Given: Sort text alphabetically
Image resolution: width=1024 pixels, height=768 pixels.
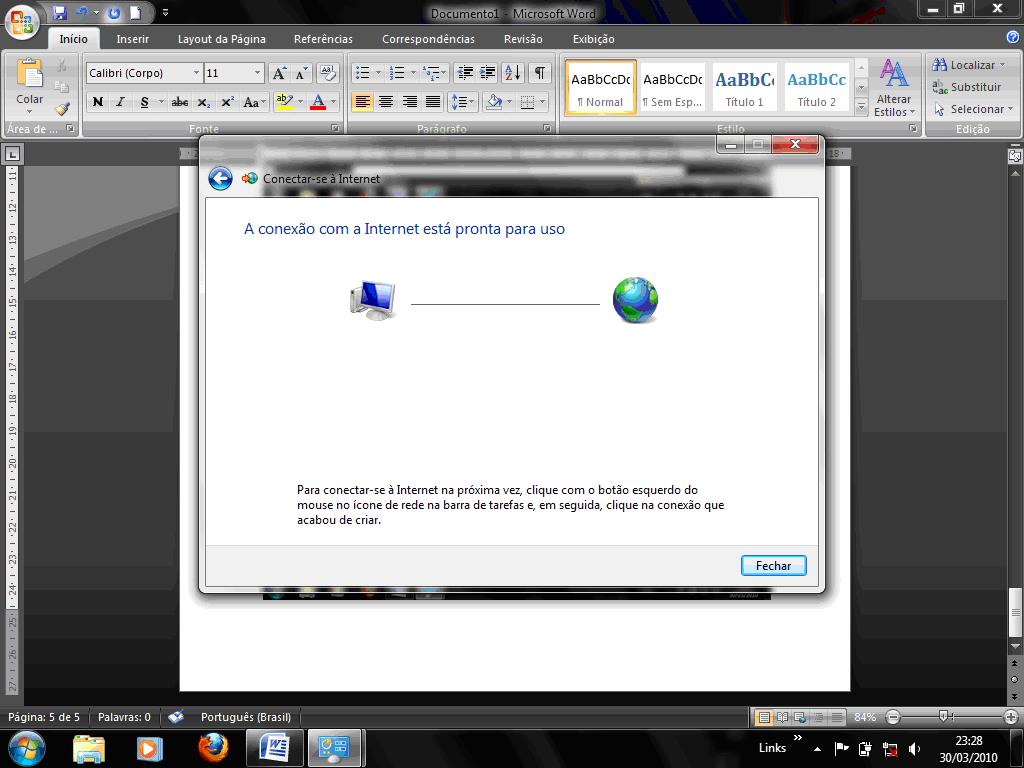Looking at the screenshot, I should [x=513, y=73].
